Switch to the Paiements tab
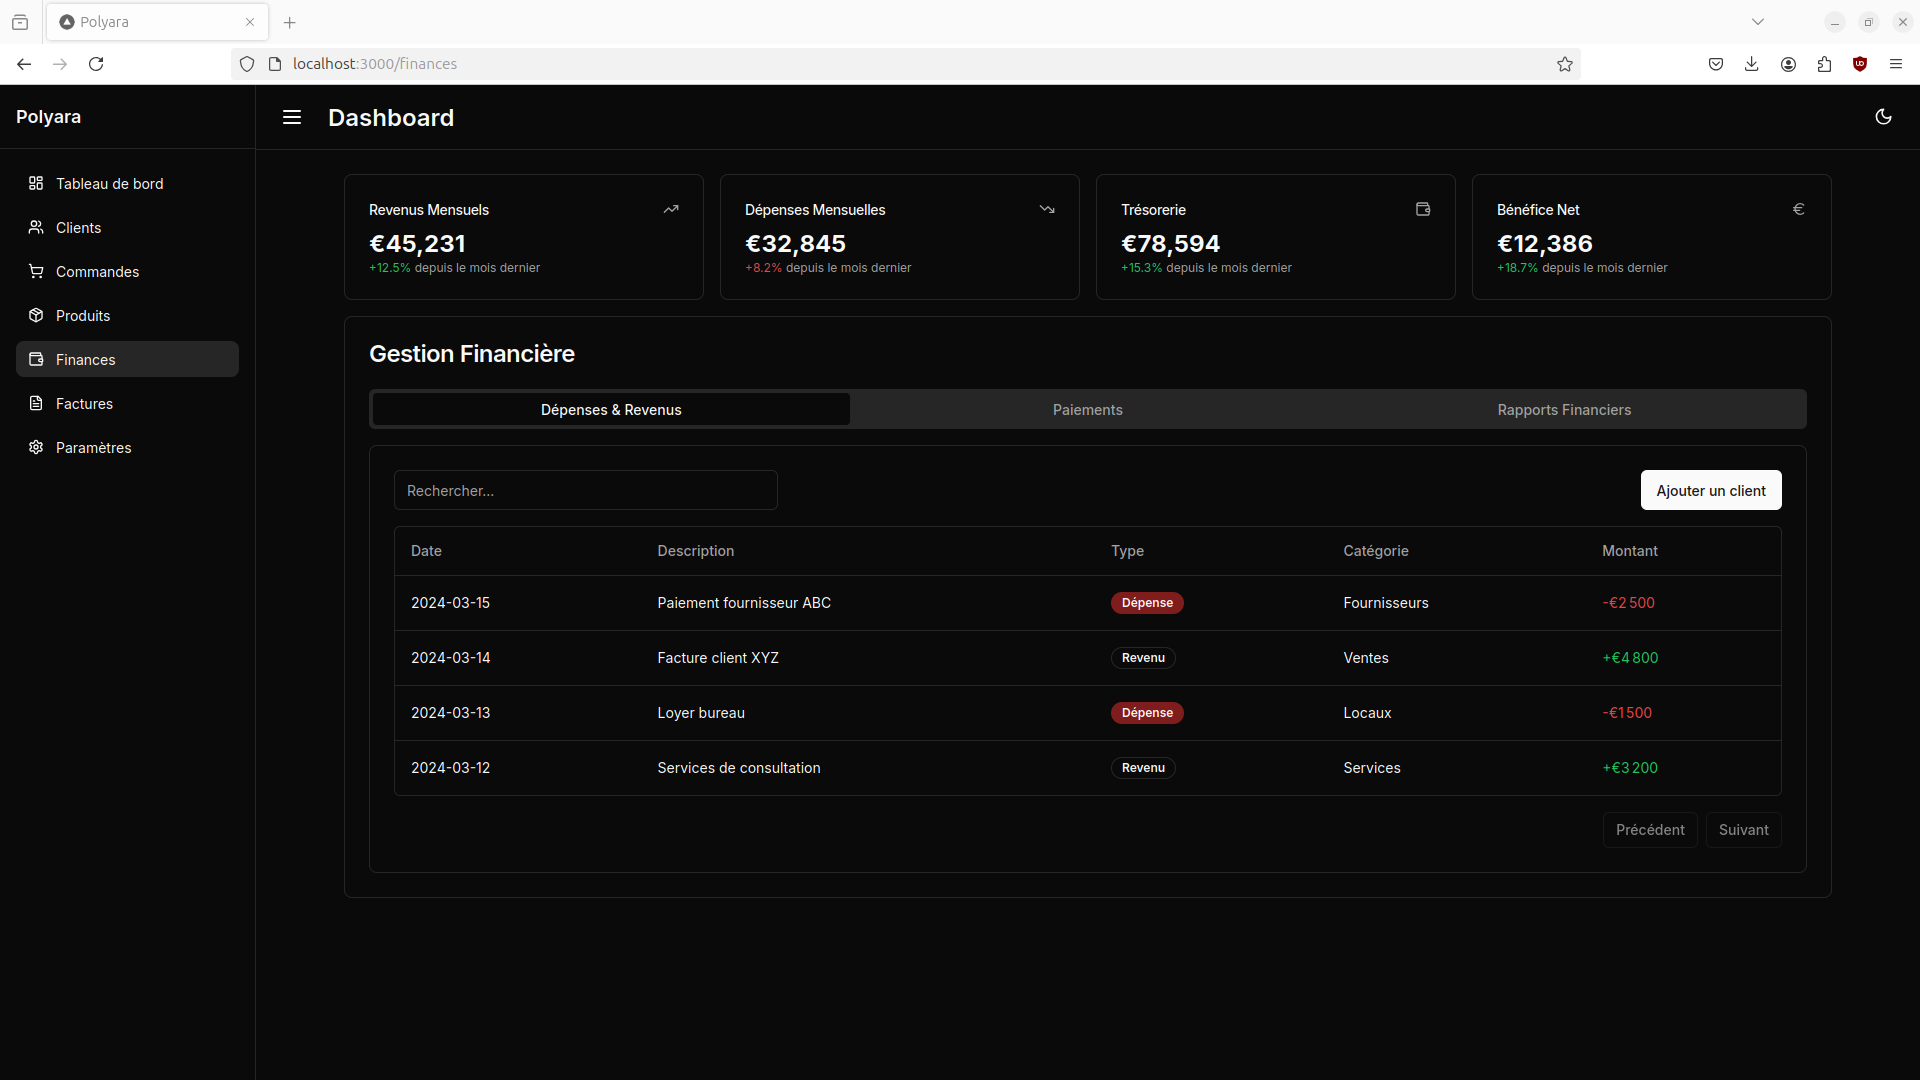This screenshot has width=1920, height=1080. 1087,409
